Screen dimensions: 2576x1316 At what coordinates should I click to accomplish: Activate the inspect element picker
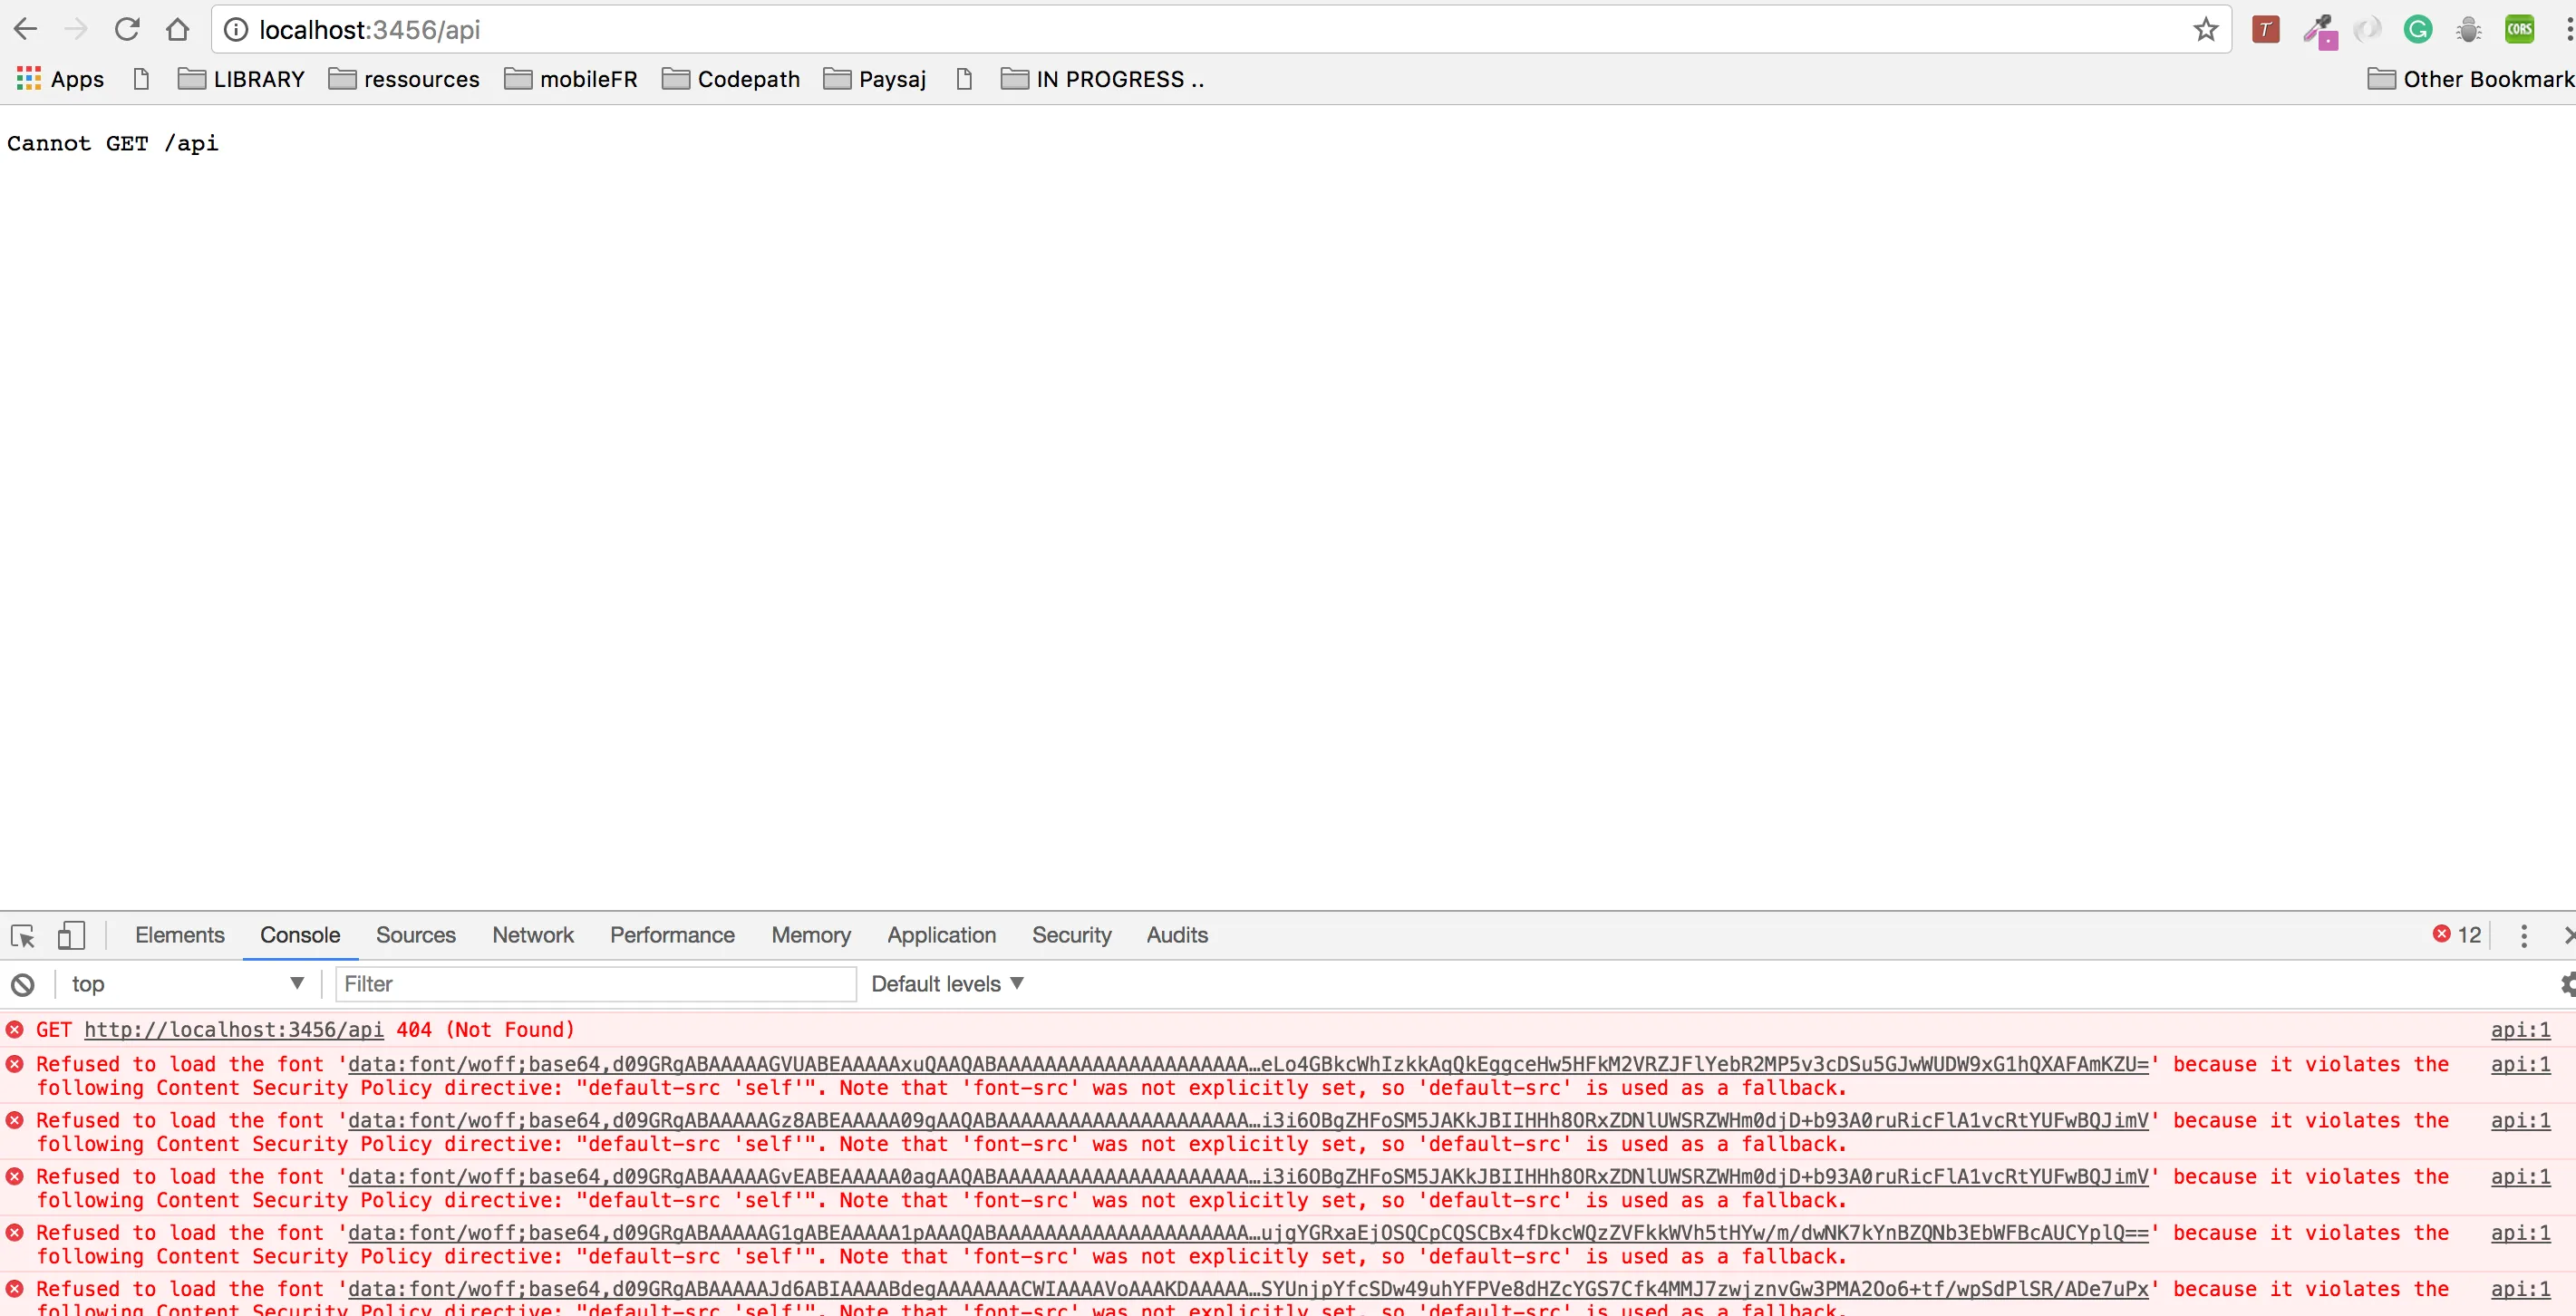tap(23, 935)
